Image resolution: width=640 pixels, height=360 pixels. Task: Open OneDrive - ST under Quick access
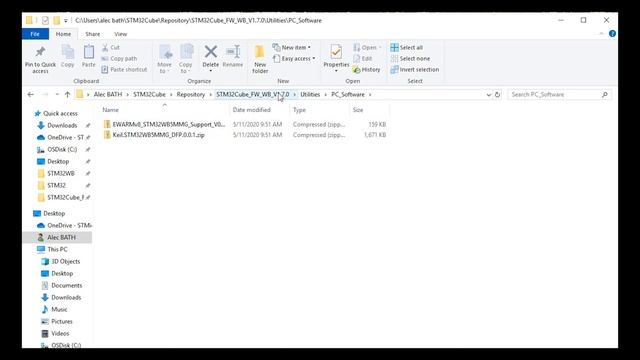65,138
